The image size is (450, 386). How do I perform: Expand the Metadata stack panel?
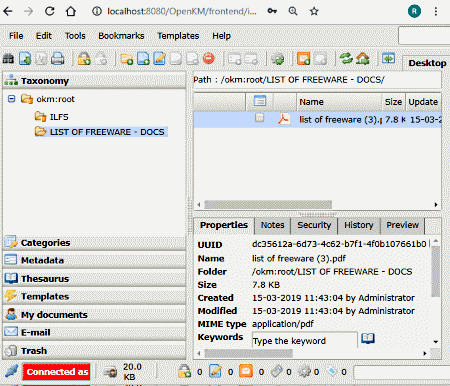click(94, 260)
